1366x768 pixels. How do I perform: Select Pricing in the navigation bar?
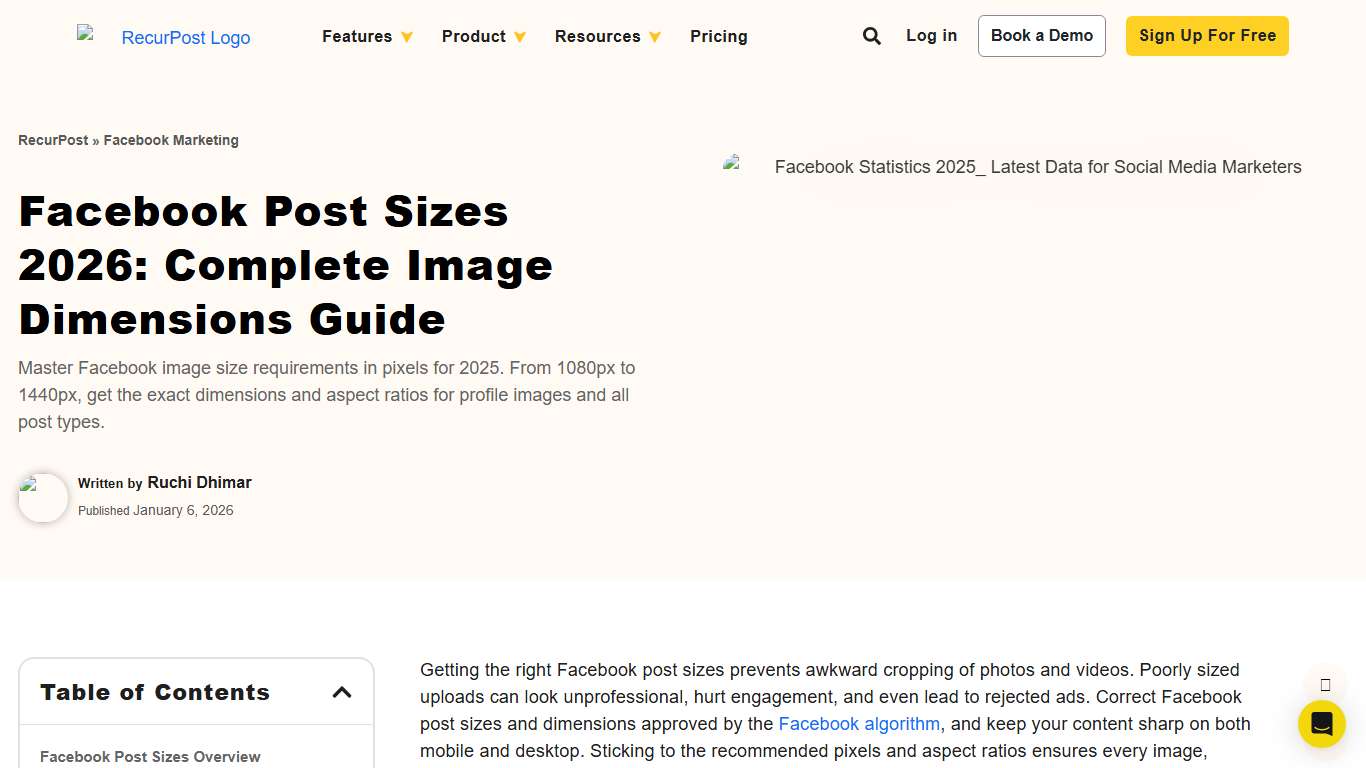point(718,36)
